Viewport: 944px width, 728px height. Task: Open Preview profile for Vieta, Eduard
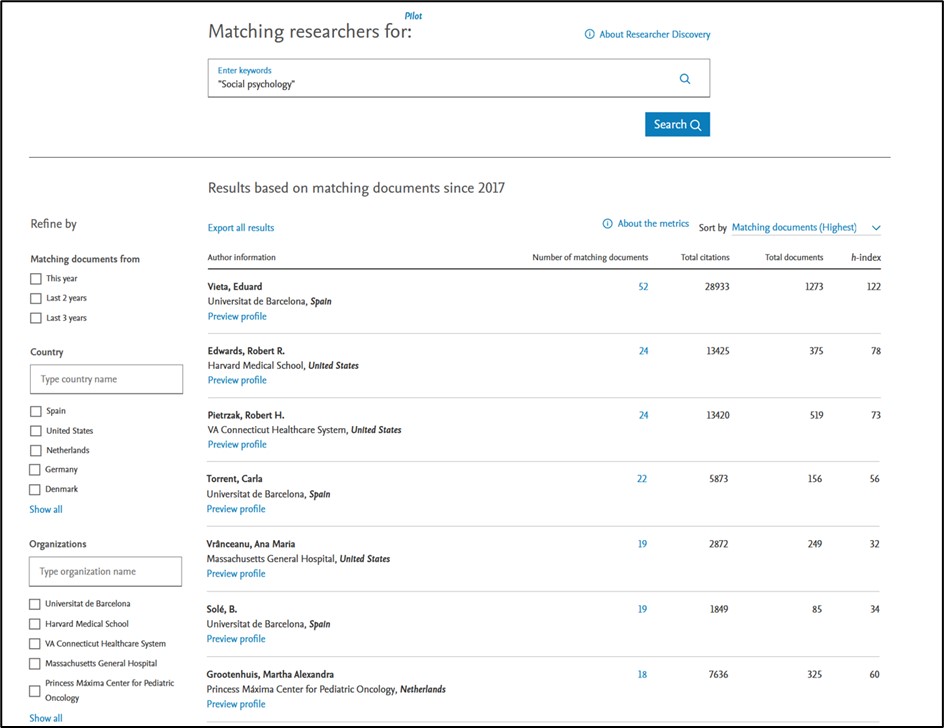coord(237,316)
